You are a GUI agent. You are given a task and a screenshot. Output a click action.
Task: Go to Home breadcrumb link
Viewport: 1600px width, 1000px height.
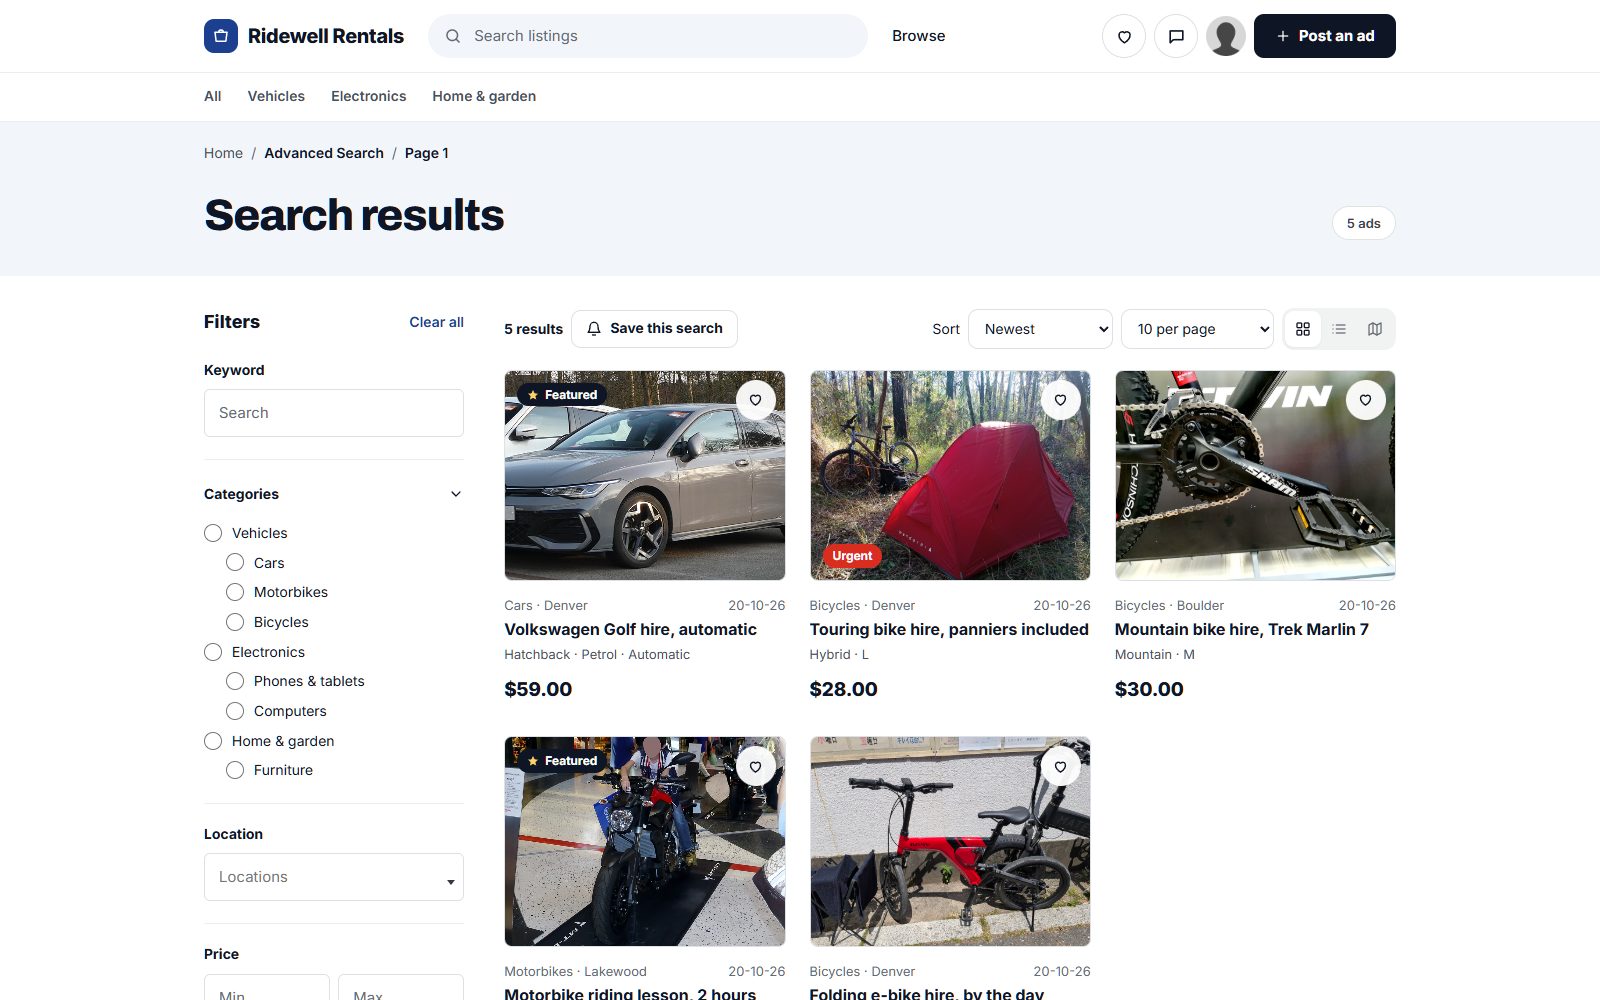223,153
